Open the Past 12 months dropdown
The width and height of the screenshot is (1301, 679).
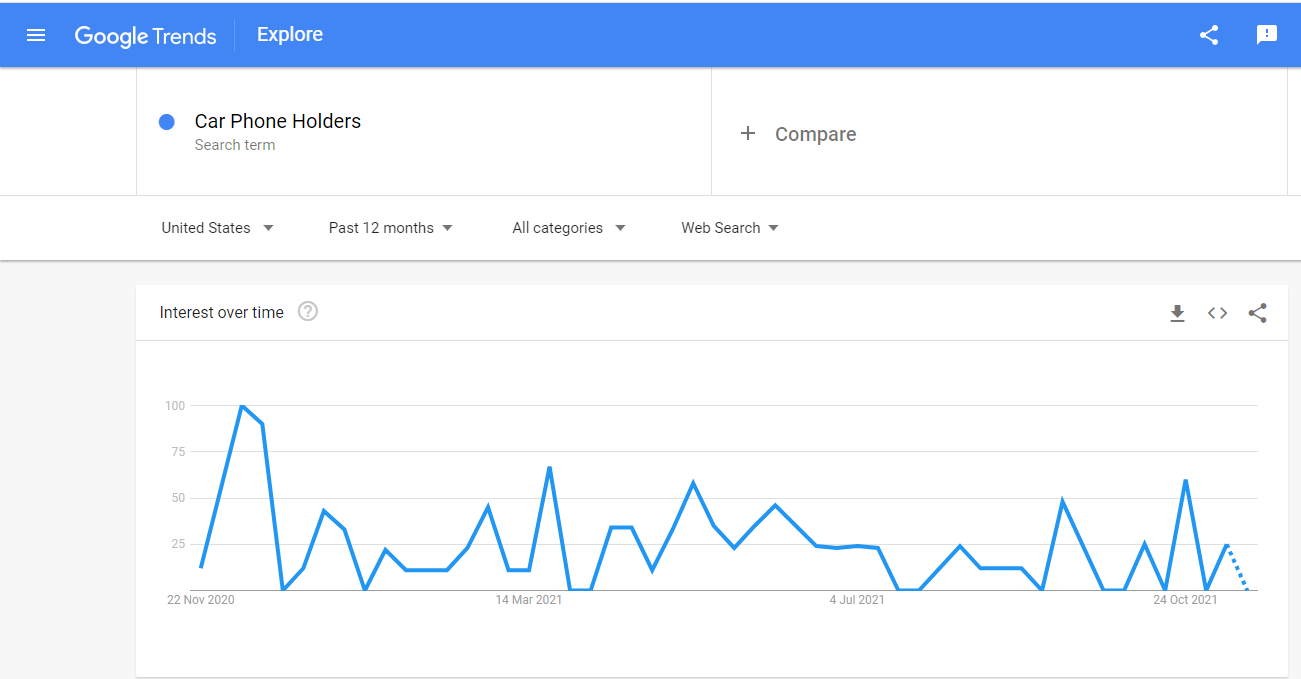coord(391,228)
